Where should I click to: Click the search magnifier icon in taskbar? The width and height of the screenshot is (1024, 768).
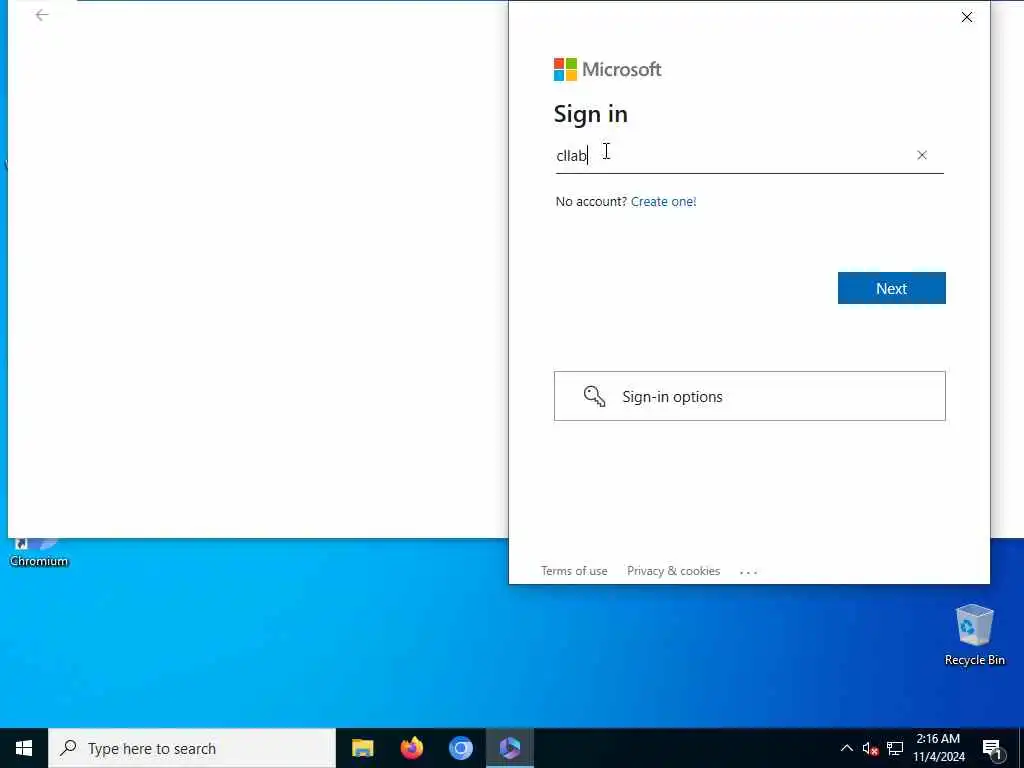coord(68,748)
